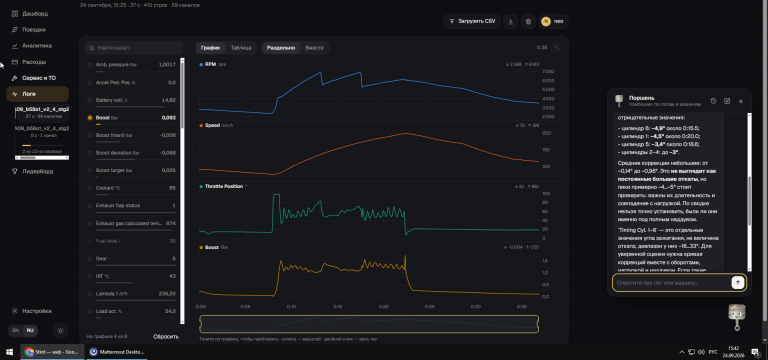Image resolution: width=768 pixels, height=360 pixels.
Task: Open Расходы section
Action: (x=37, y=62)
